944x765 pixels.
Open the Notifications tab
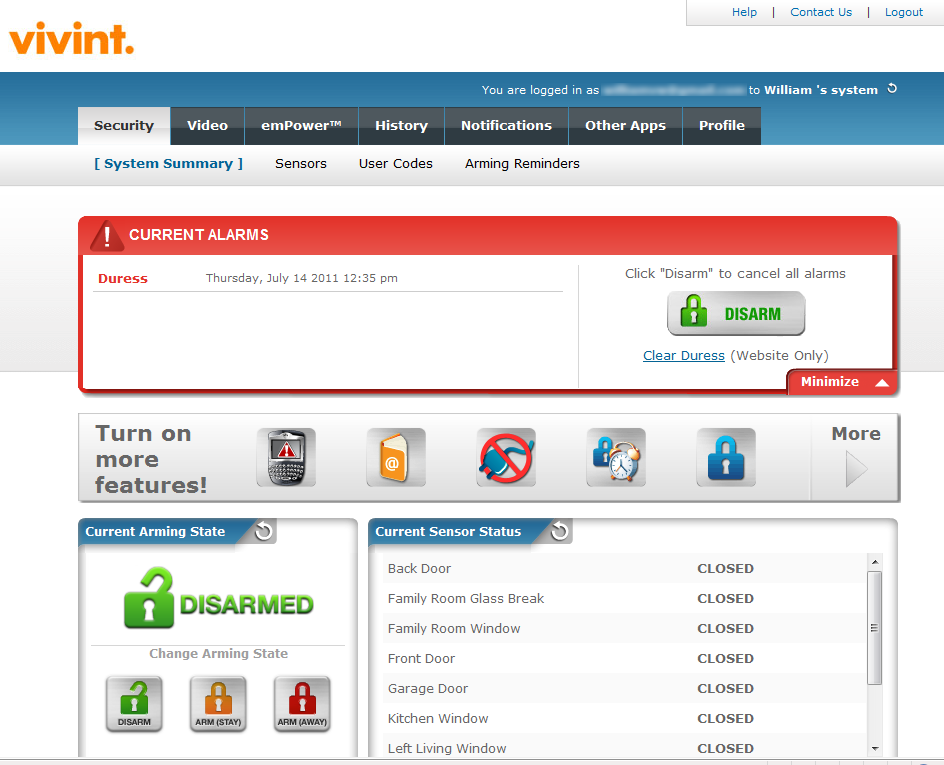point(506,126)
